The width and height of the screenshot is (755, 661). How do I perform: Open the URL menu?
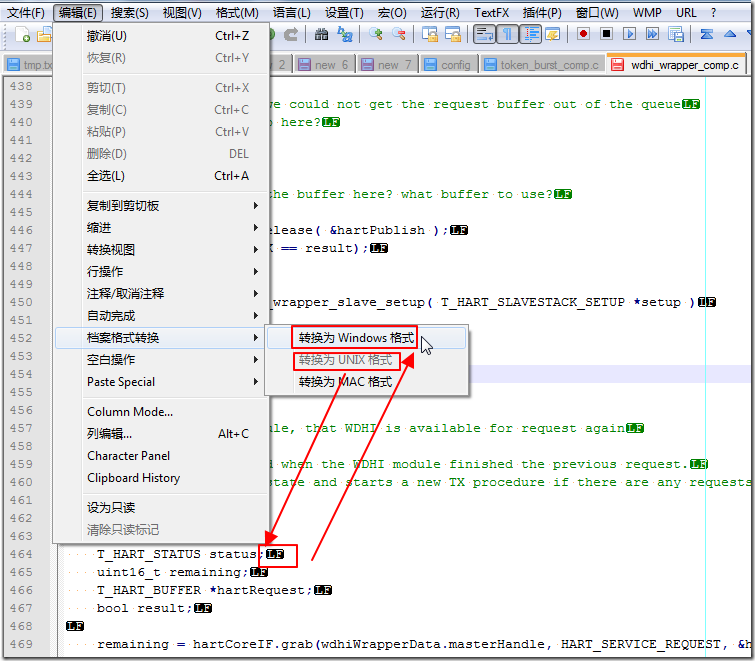686,13
